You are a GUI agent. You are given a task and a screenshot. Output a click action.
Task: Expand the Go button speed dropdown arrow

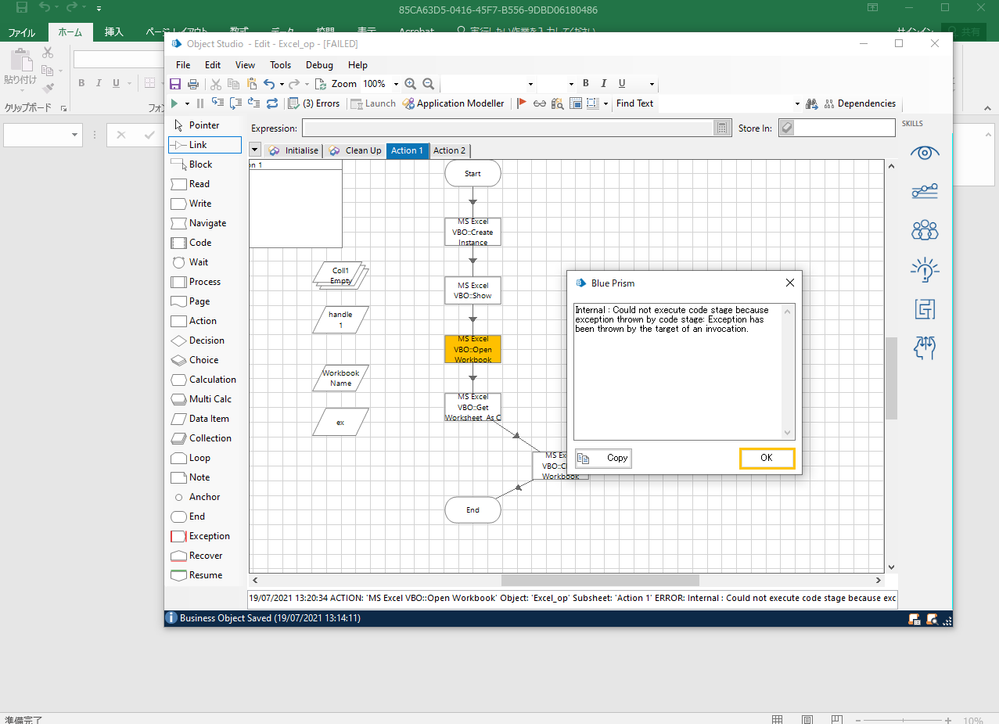(187, 103)
